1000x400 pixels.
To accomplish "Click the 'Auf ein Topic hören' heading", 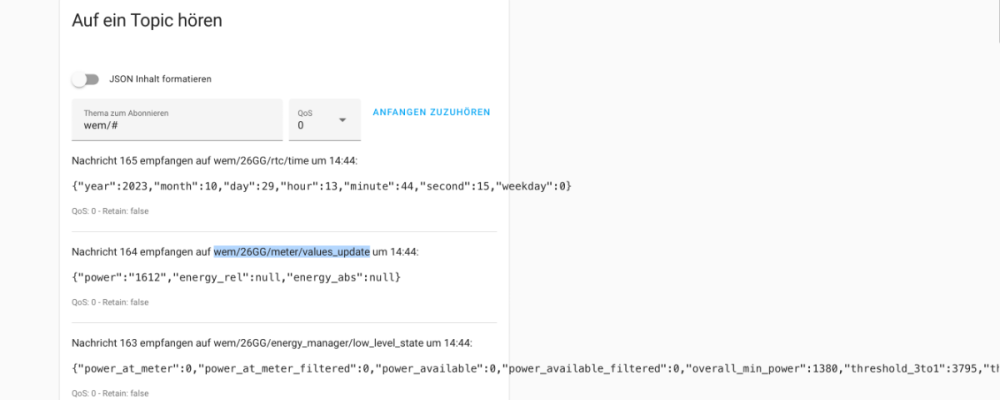I will [x=147, y=20].
